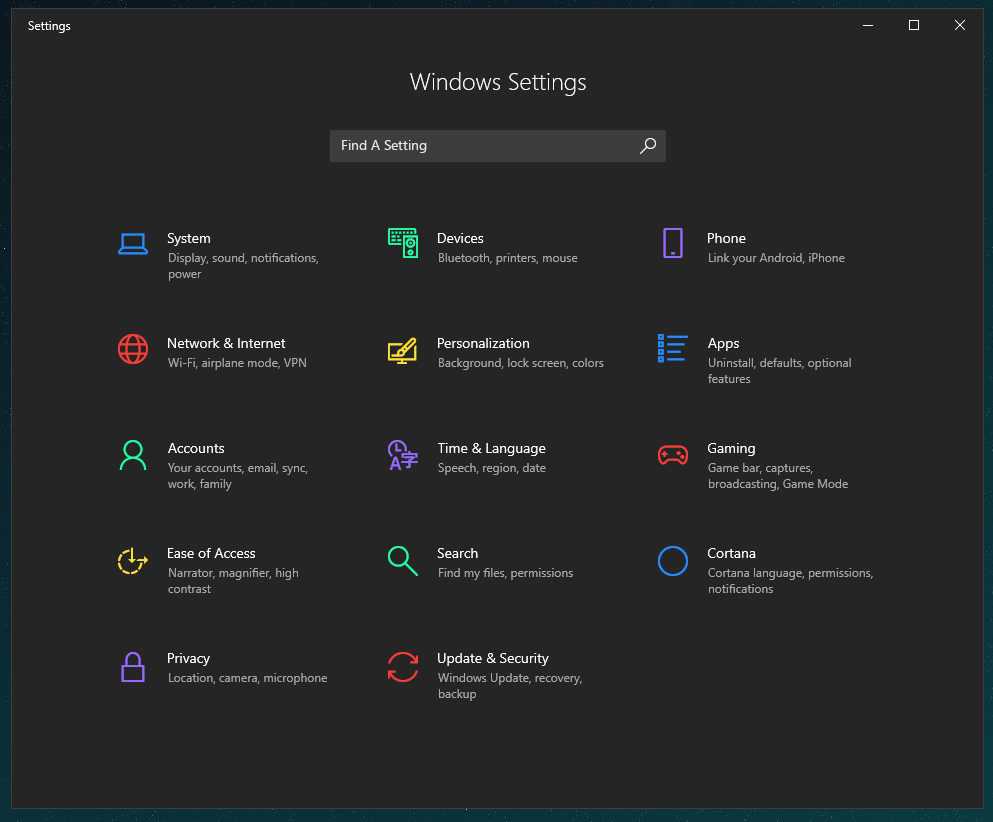Select the Network & Internet title
Viewport: 993px width, 822px height.
pyautogui.click(x=226, y=343)
